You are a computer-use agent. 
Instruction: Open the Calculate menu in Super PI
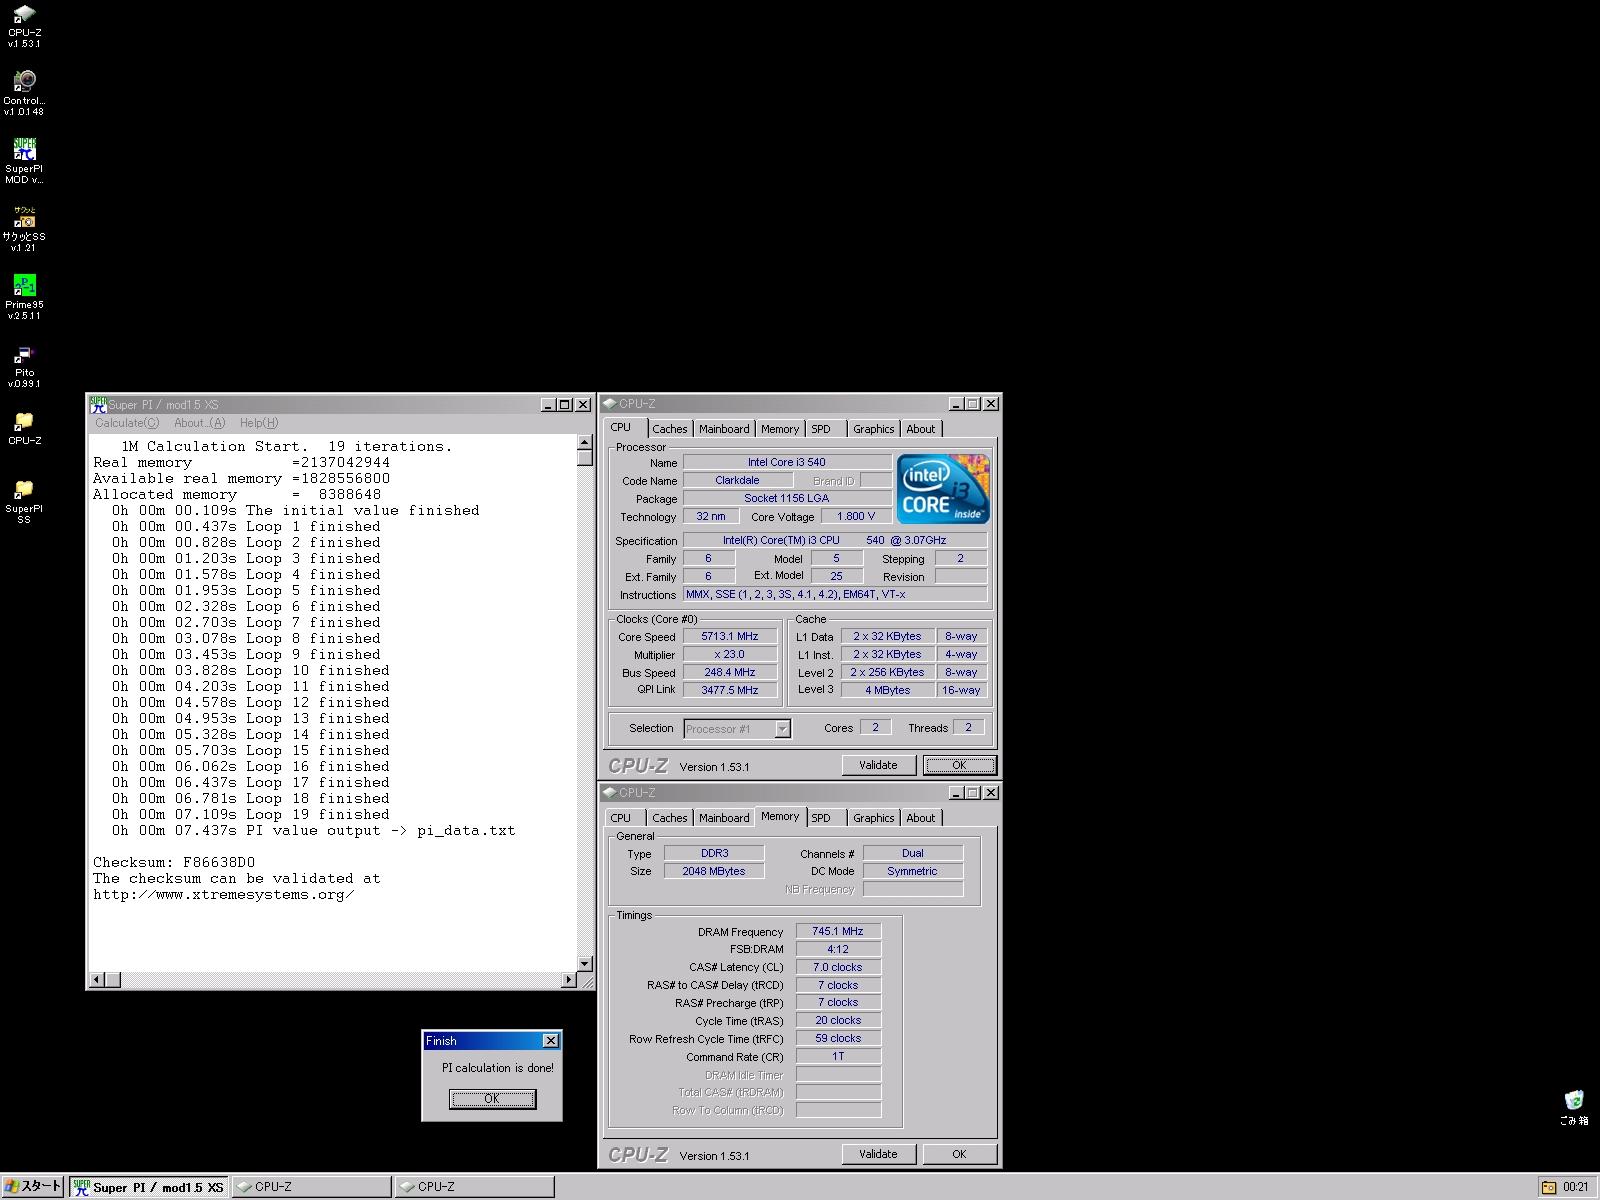pyautogui.click(x=127, y=423)
